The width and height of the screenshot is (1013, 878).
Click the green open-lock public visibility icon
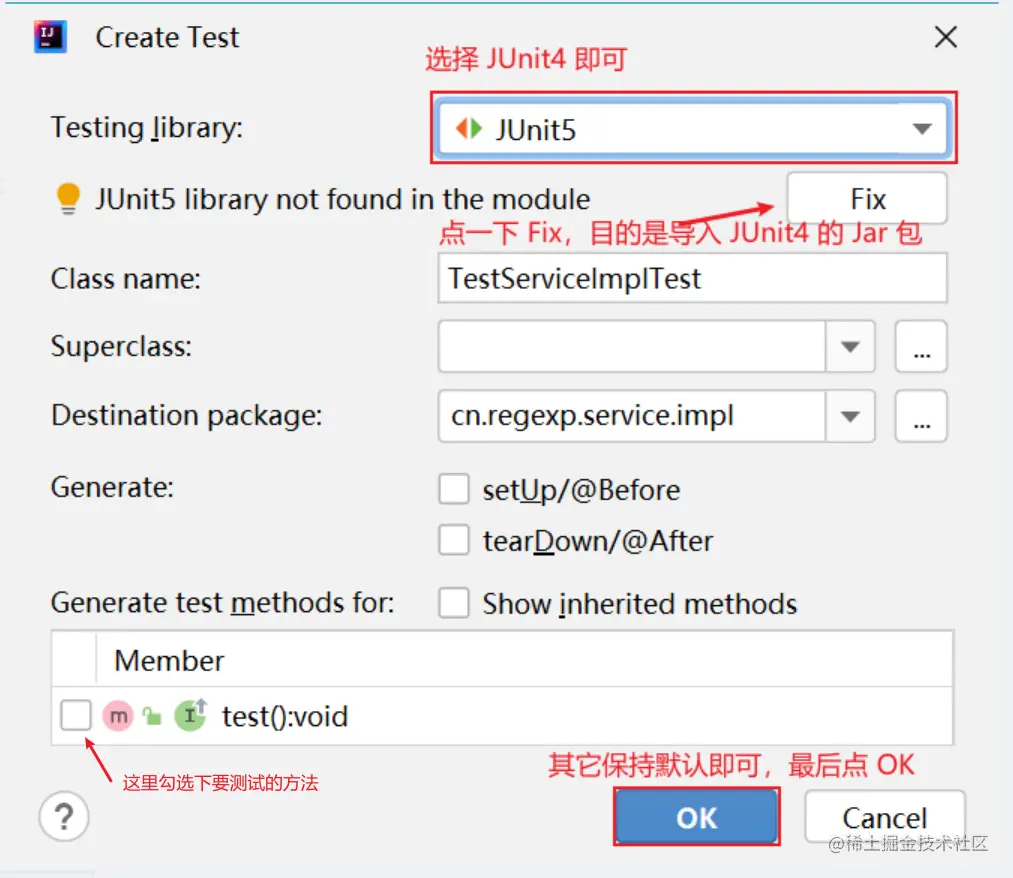(x=152, y=715)
